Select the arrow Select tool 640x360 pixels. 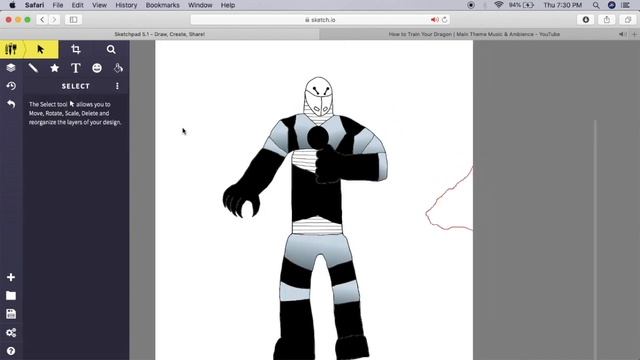[40, 49]
